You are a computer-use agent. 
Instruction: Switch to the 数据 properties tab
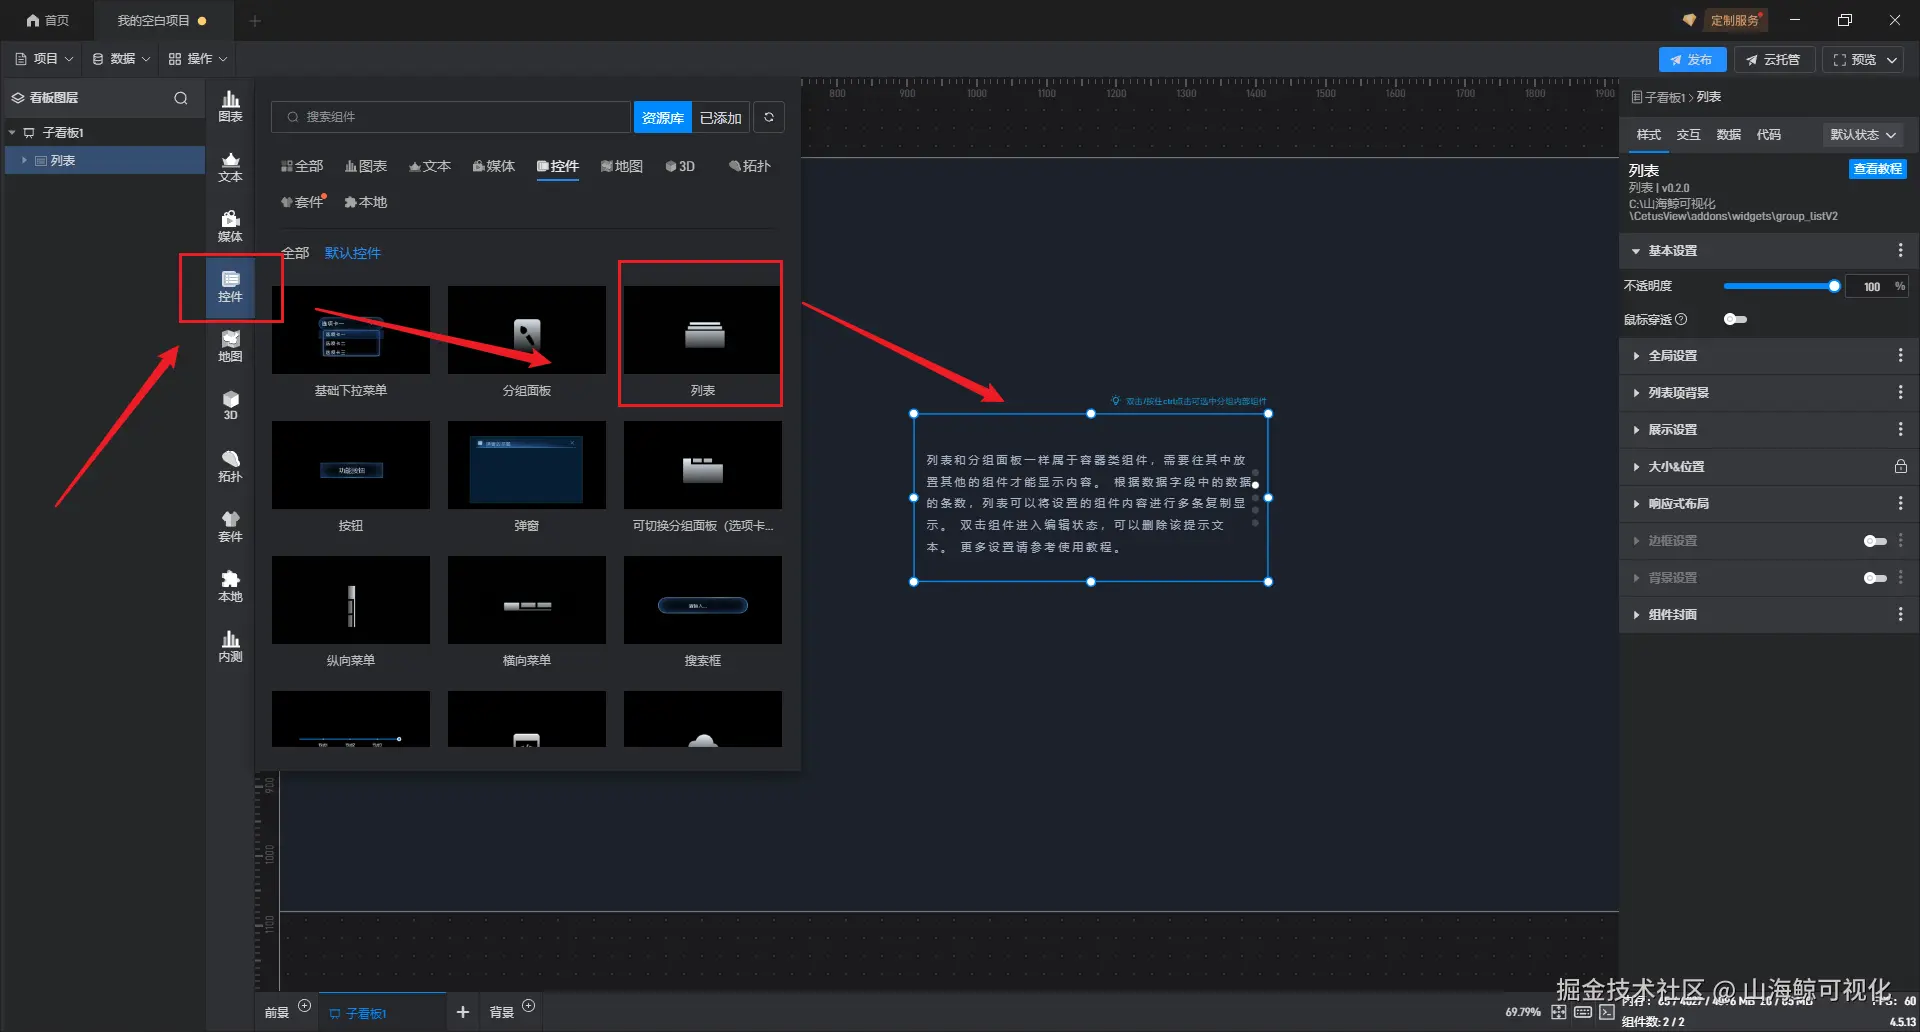tap(1728, 135)
